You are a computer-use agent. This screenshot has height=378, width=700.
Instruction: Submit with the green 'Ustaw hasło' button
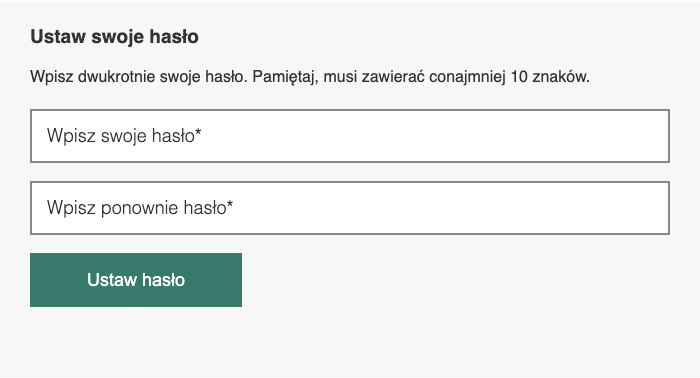point(136,280)
